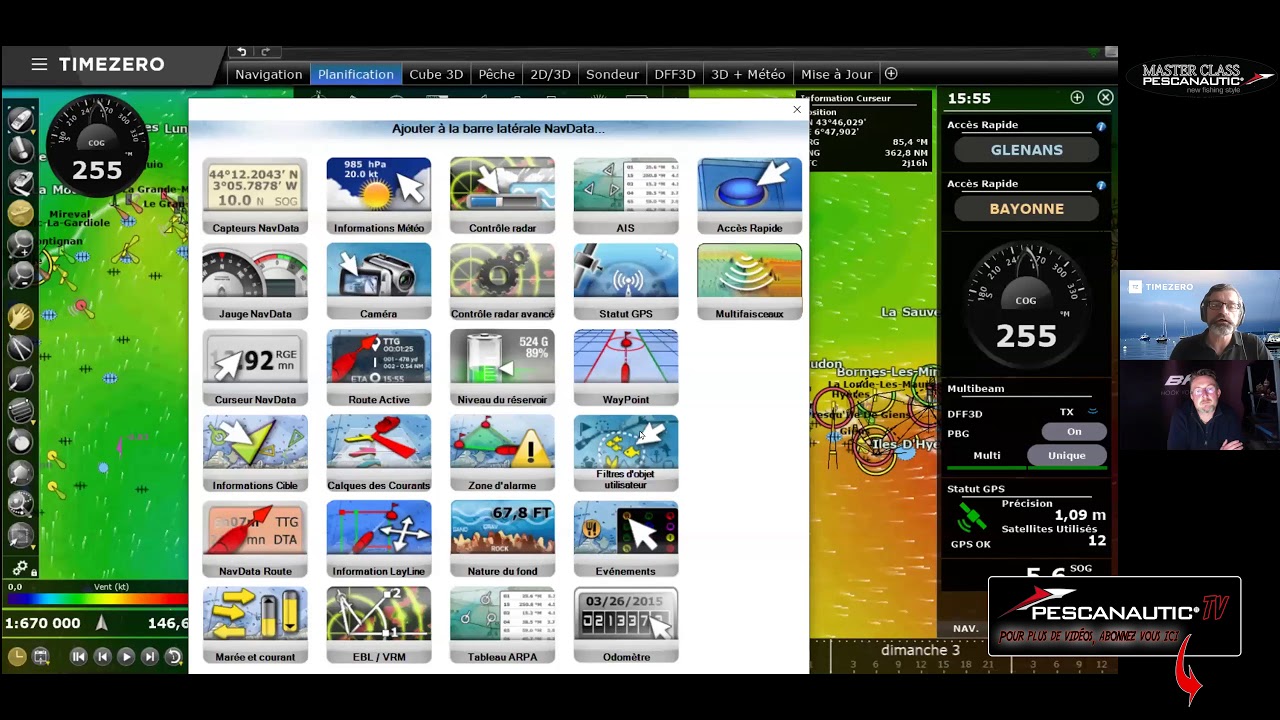Jump timeline to the start
This screenshot has height=720, width=1280.
click(78, 657)
